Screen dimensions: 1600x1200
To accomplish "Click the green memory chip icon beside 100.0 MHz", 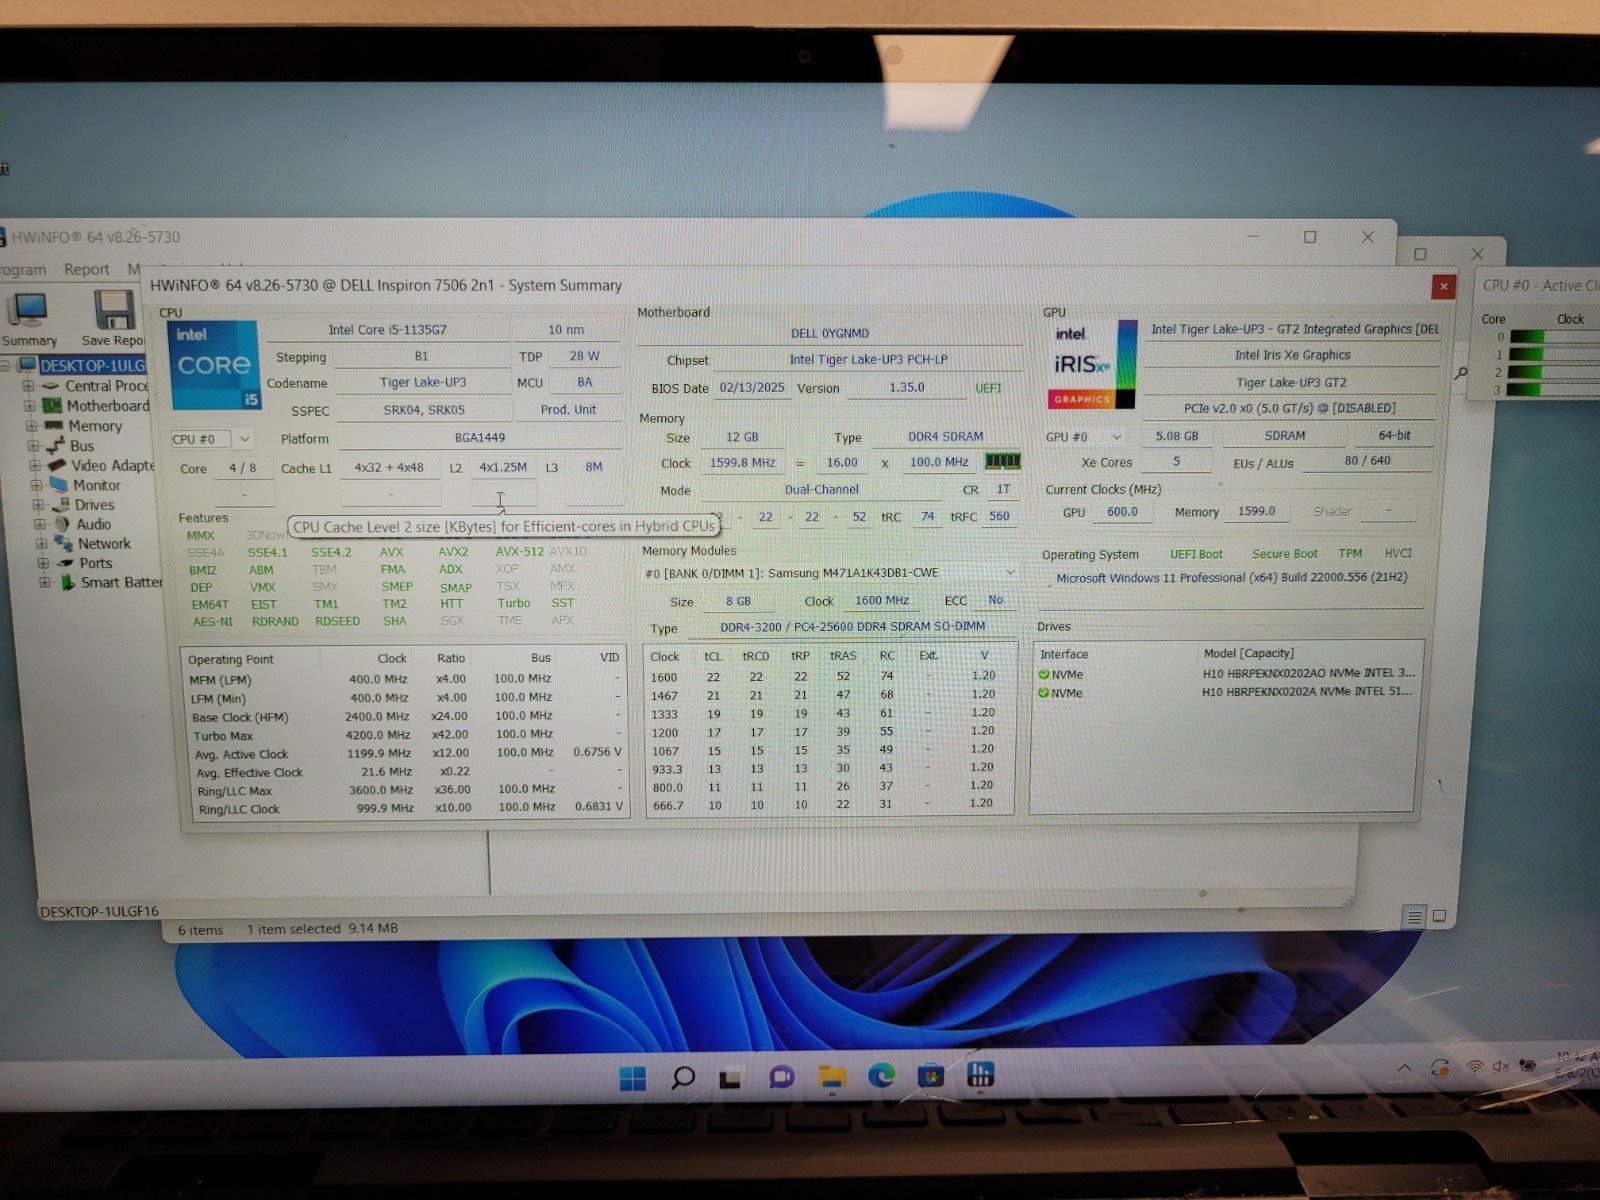I will (1002, 461).
